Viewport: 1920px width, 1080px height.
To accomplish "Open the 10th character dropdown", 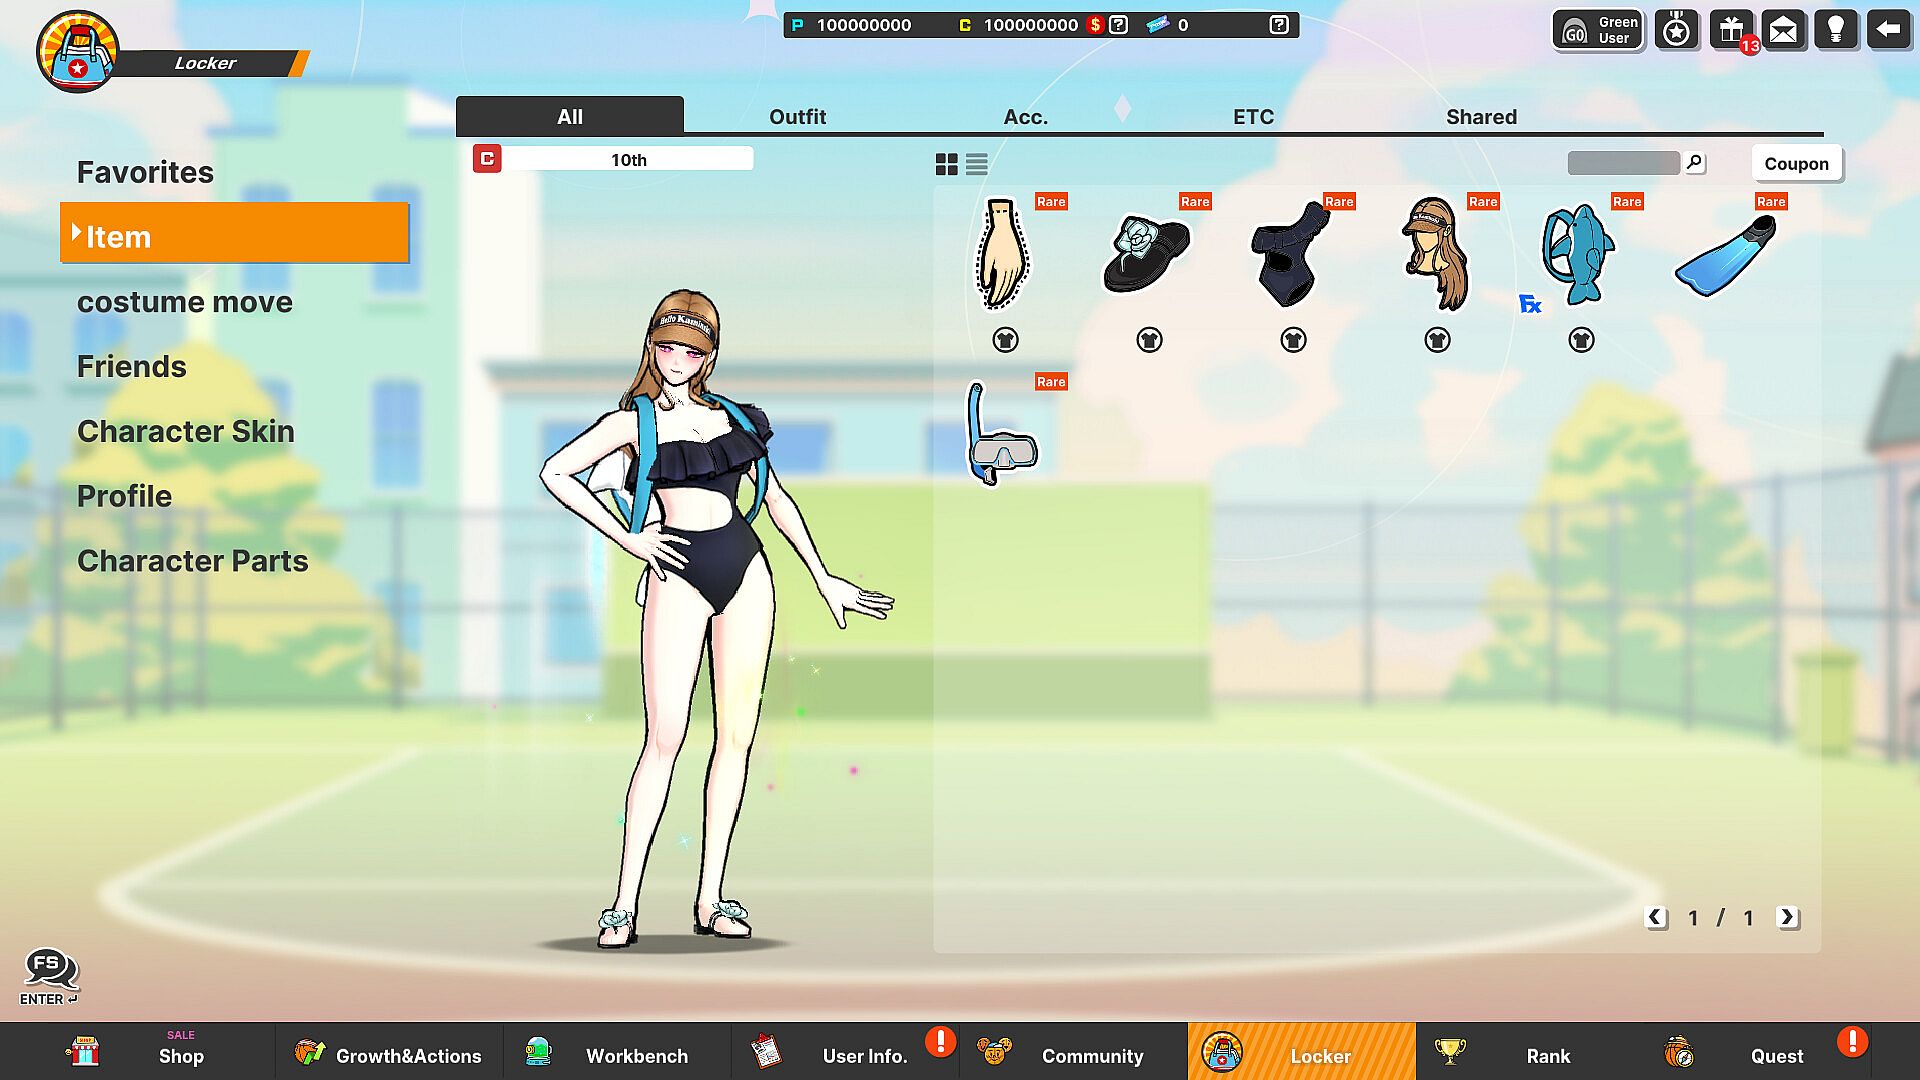I will coord(628,160).
